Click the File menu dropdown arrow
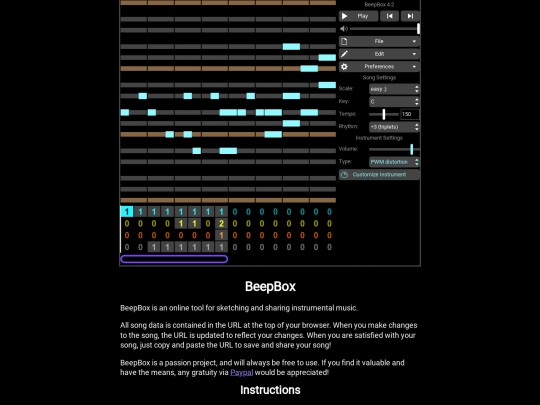The width and height of the screenshot is (540, 405). pos(414,41)
